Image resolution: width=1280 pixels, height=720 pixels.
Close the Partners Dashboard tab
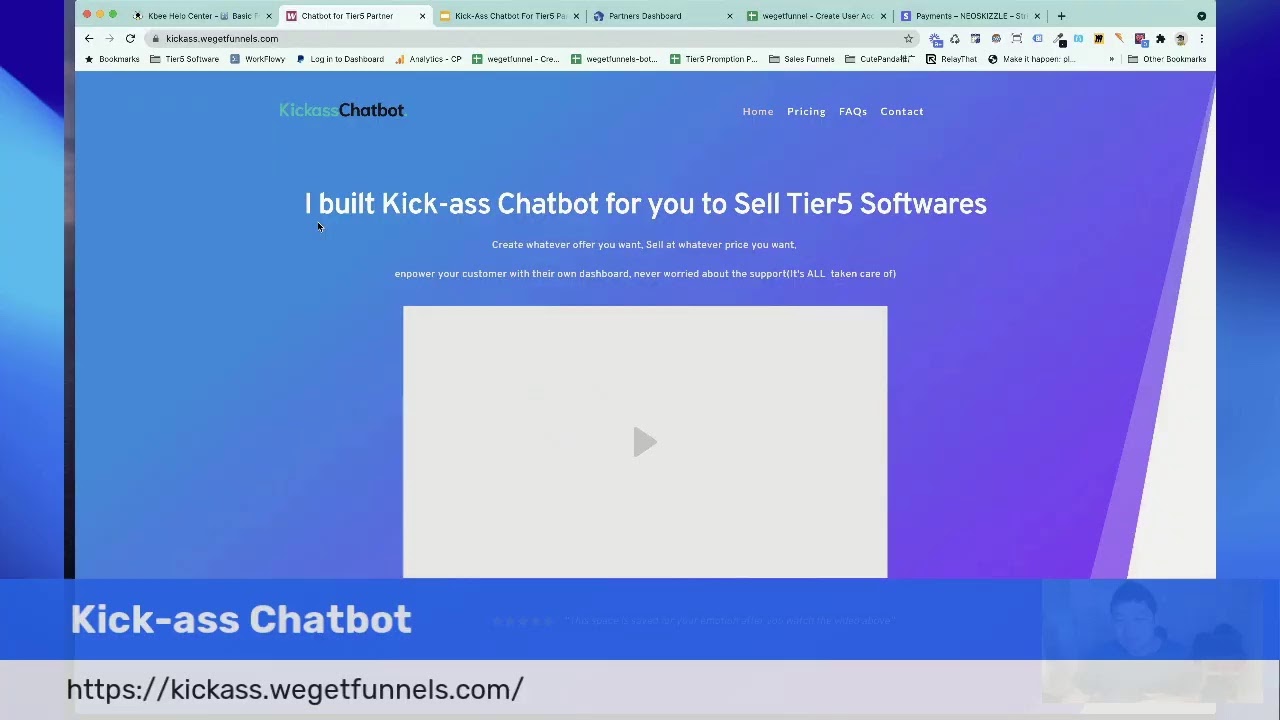(729, 16)
